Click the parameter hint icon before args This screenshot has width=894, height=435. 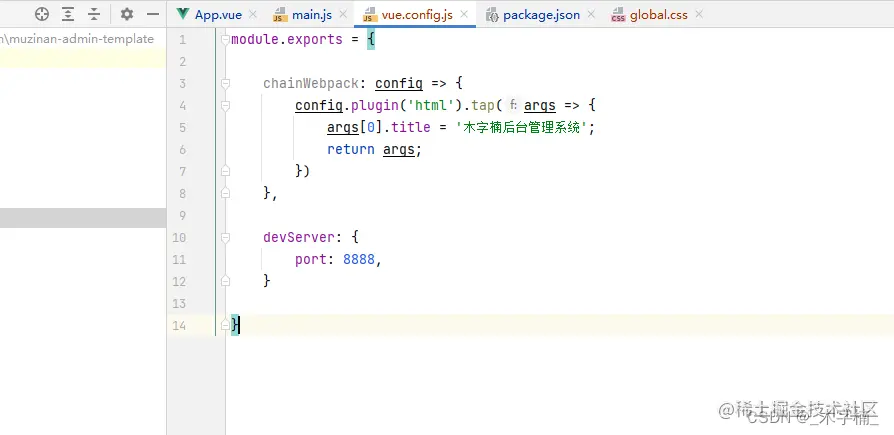pos(513,105)
